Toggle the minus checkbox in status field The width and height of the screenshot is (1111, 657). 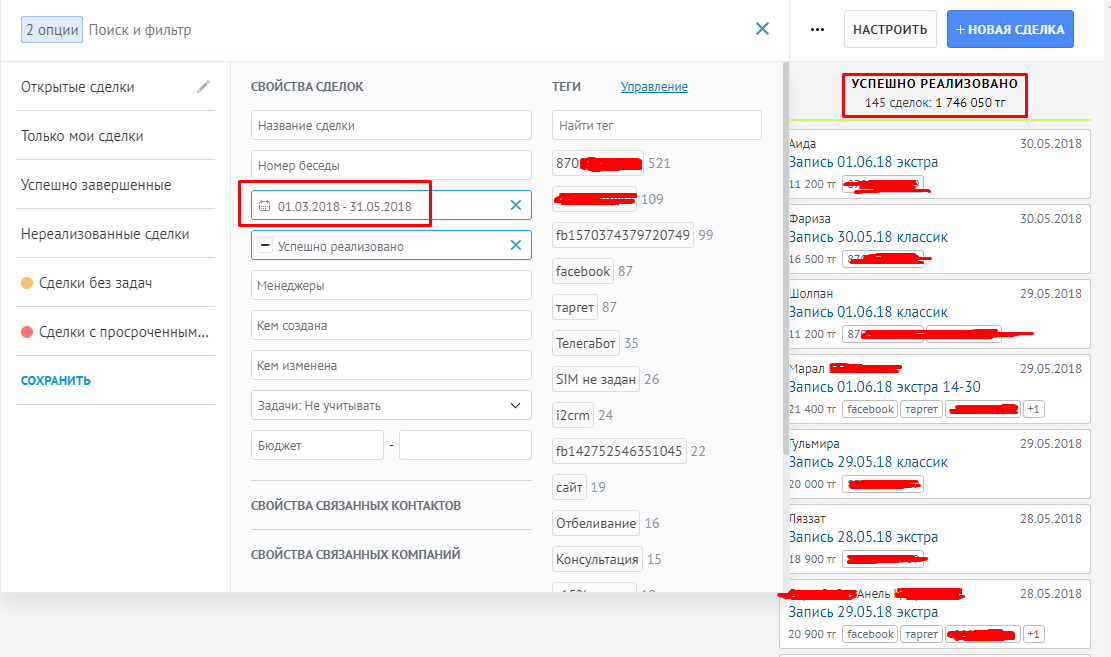pos(265,246)
